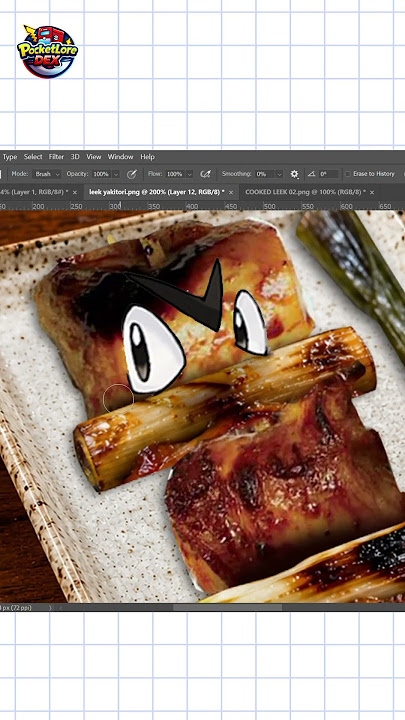
Task: Open the View menu
Action: tap(94, 157)
